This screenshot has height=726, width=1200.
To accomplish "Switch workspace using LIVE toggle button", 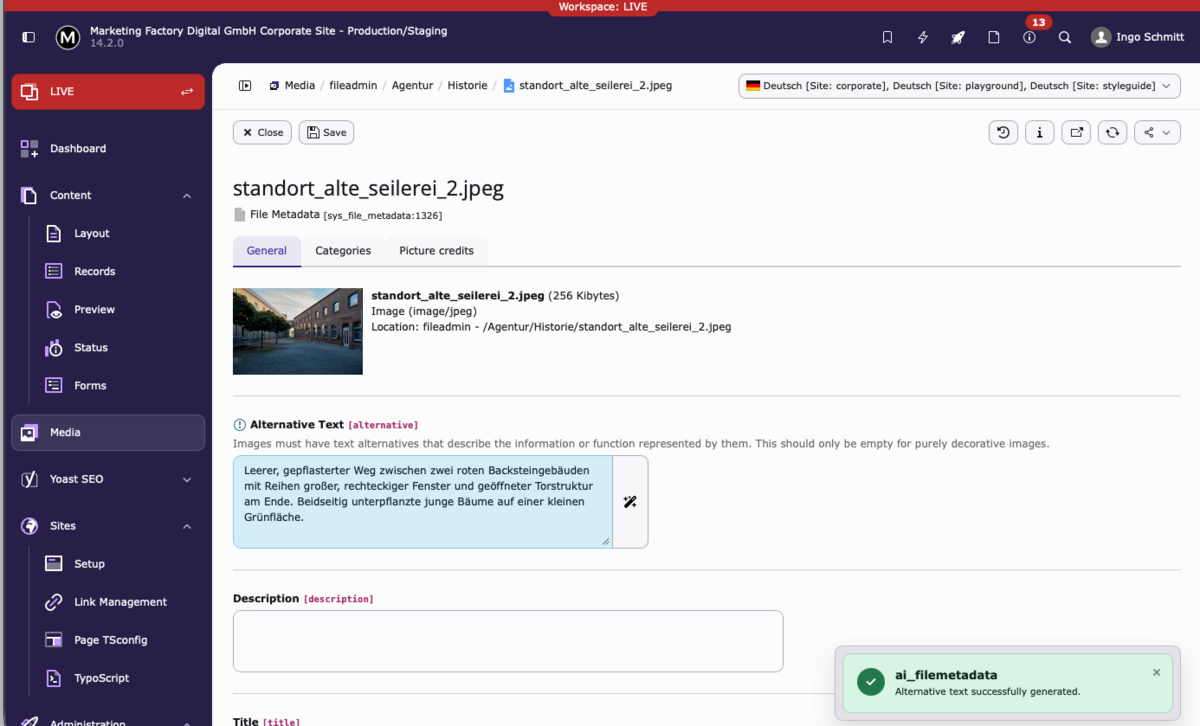I will [186, 92].
